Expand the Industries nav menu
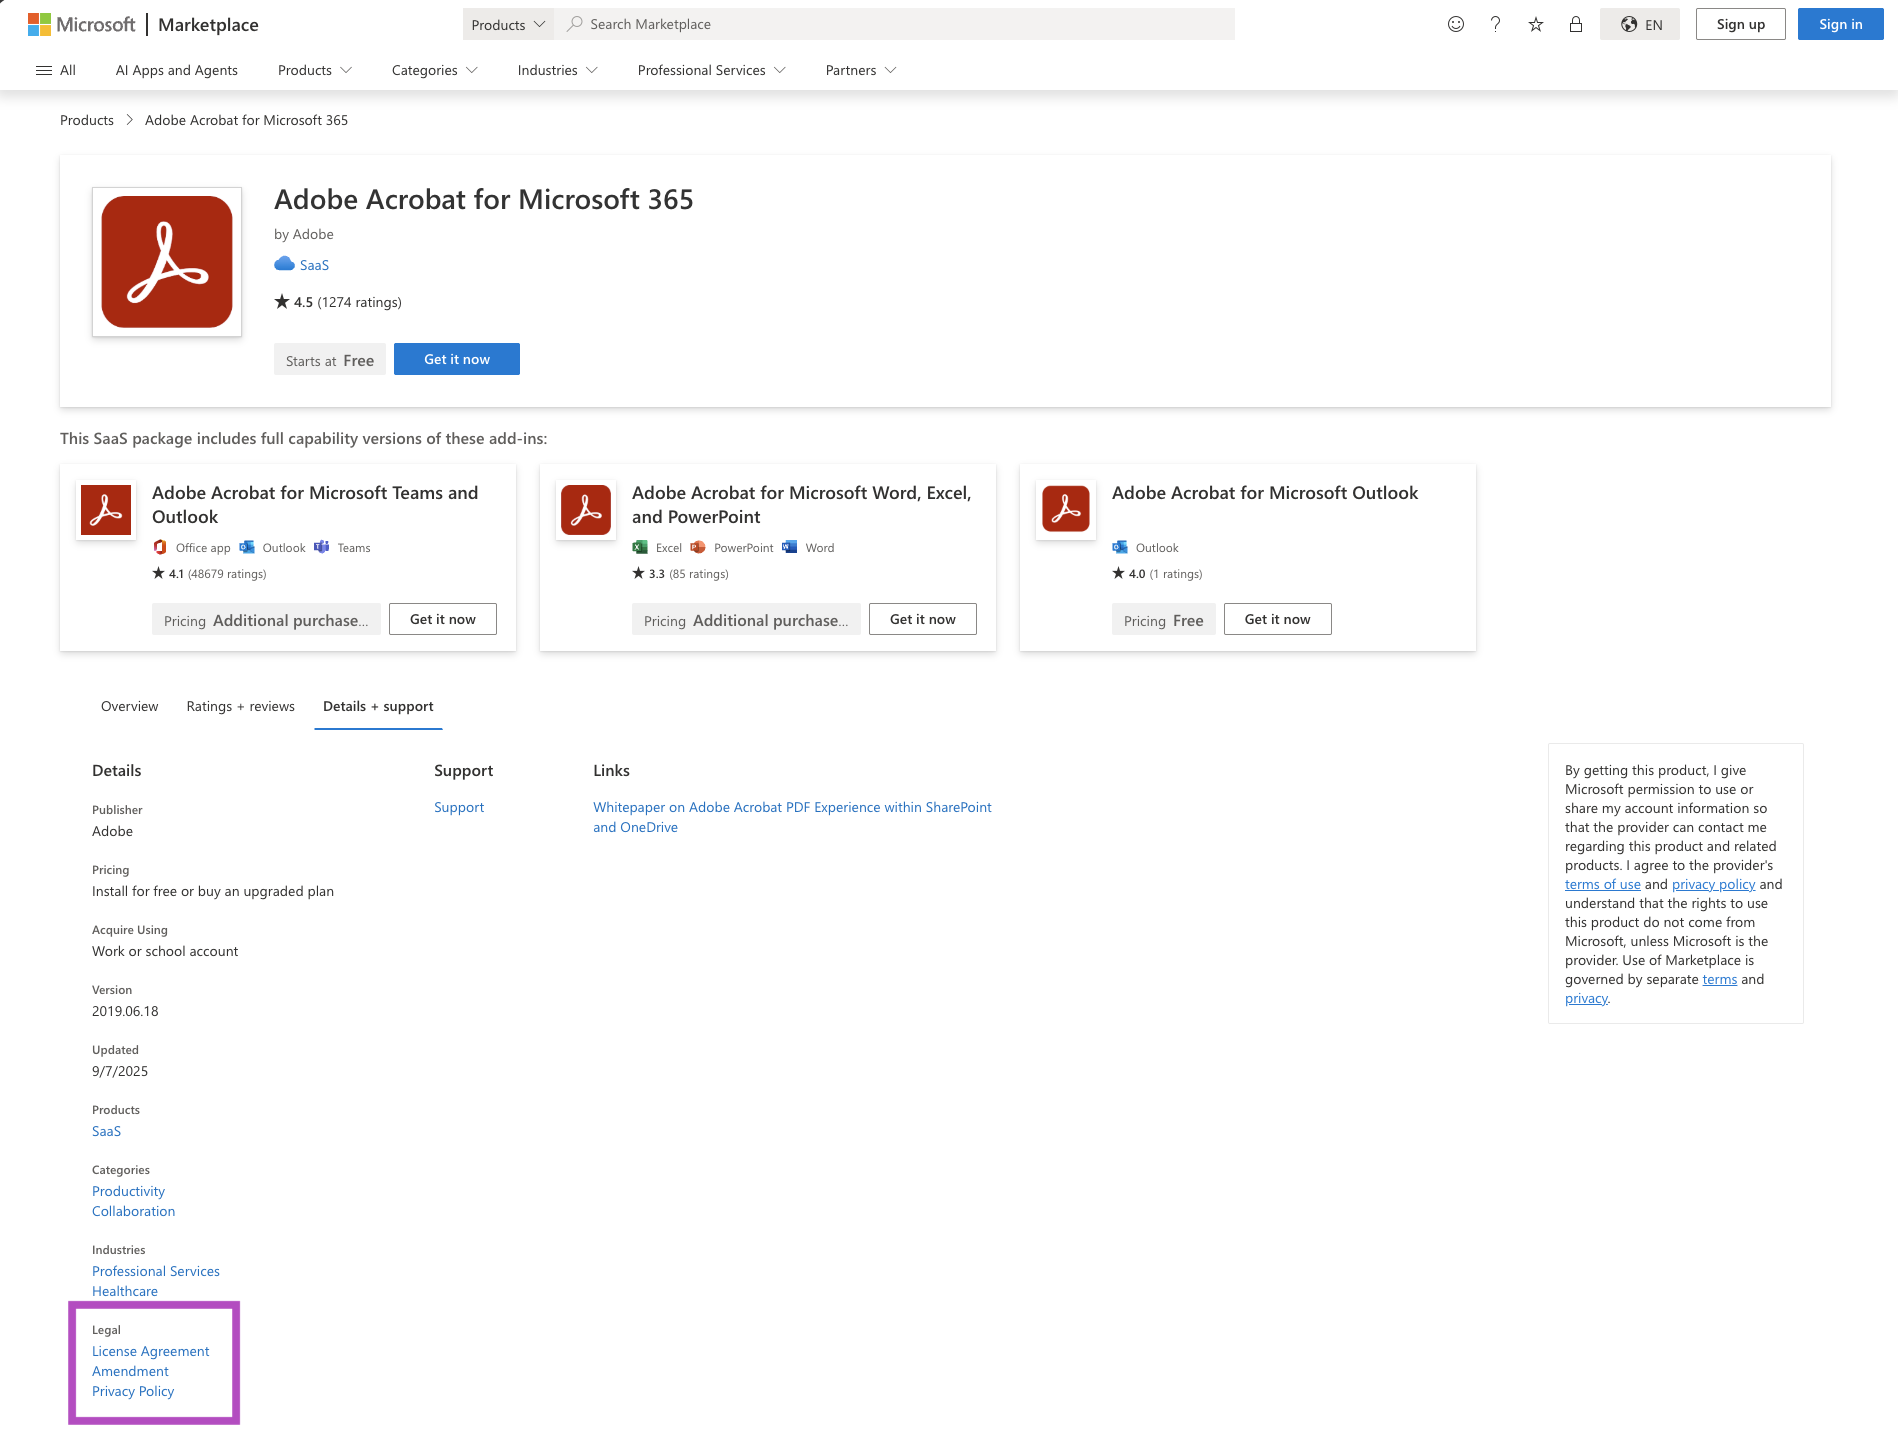Image resolution: width=1898 pixels, height=1432 pixels. click(558, 70)
